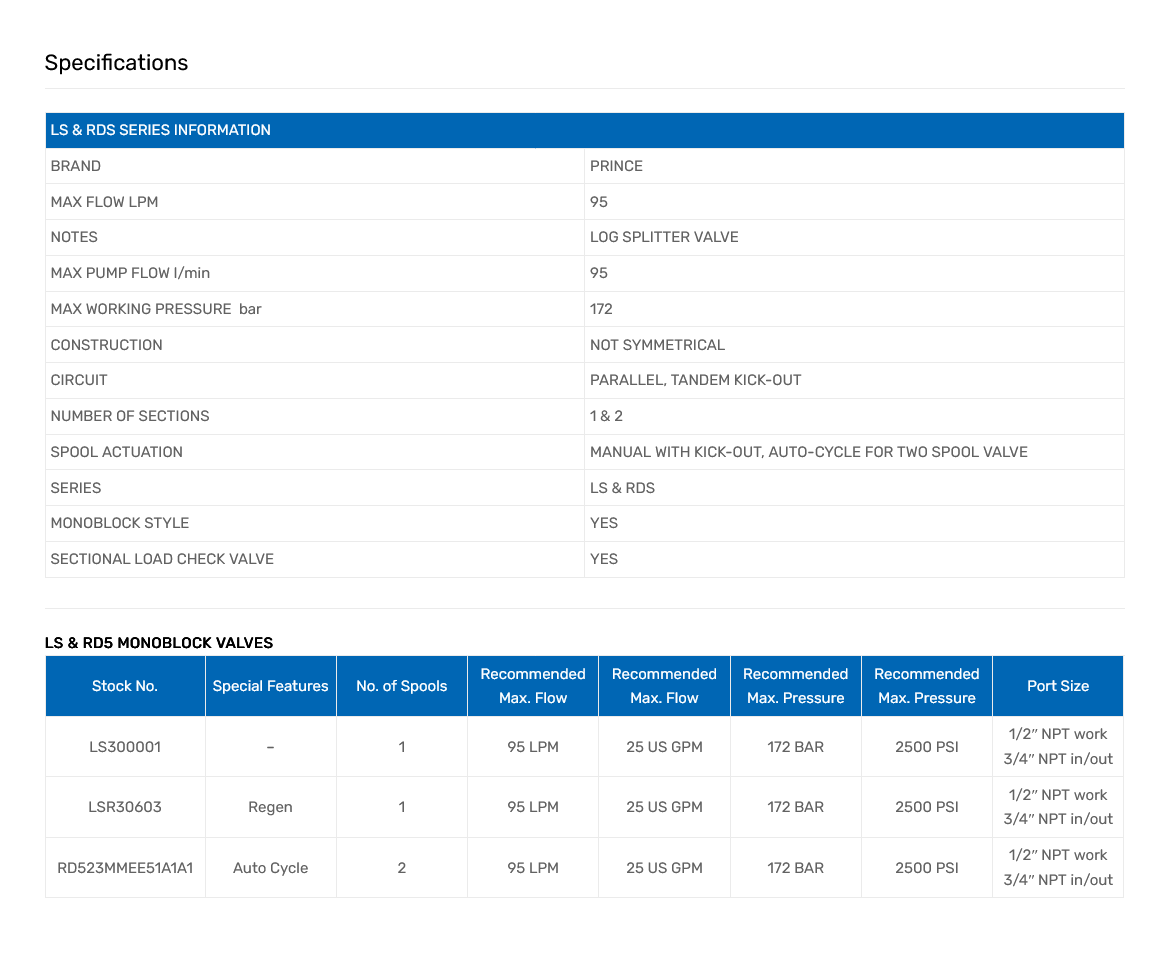Click the Special Features column header
Image resolution: width=1170 pixels, height=973 pixels.
[270, 686]
